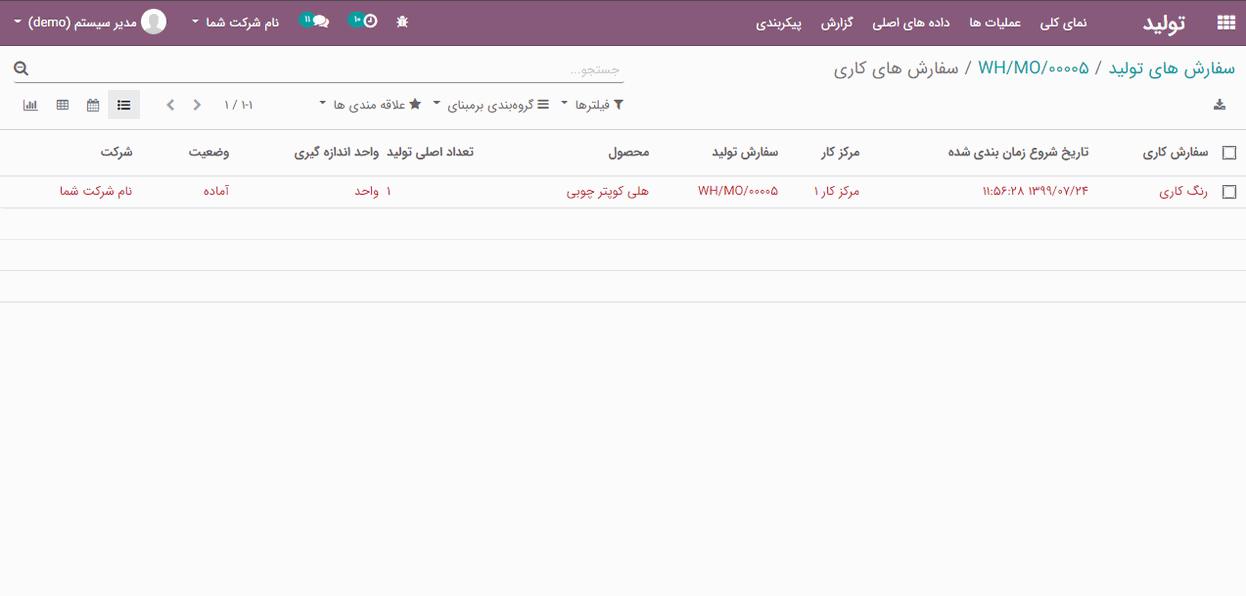Click the export download icon

click(x=1219, y=105)
